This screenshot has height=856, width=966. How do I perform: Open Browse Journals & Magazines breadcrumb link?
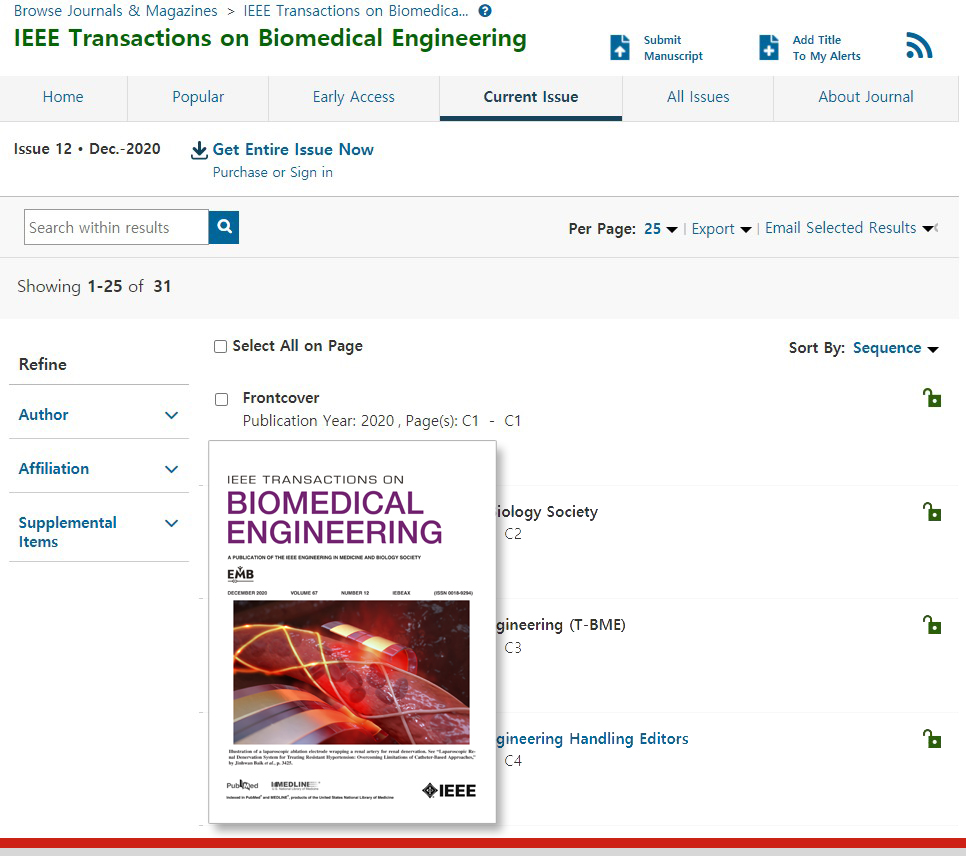113,11
